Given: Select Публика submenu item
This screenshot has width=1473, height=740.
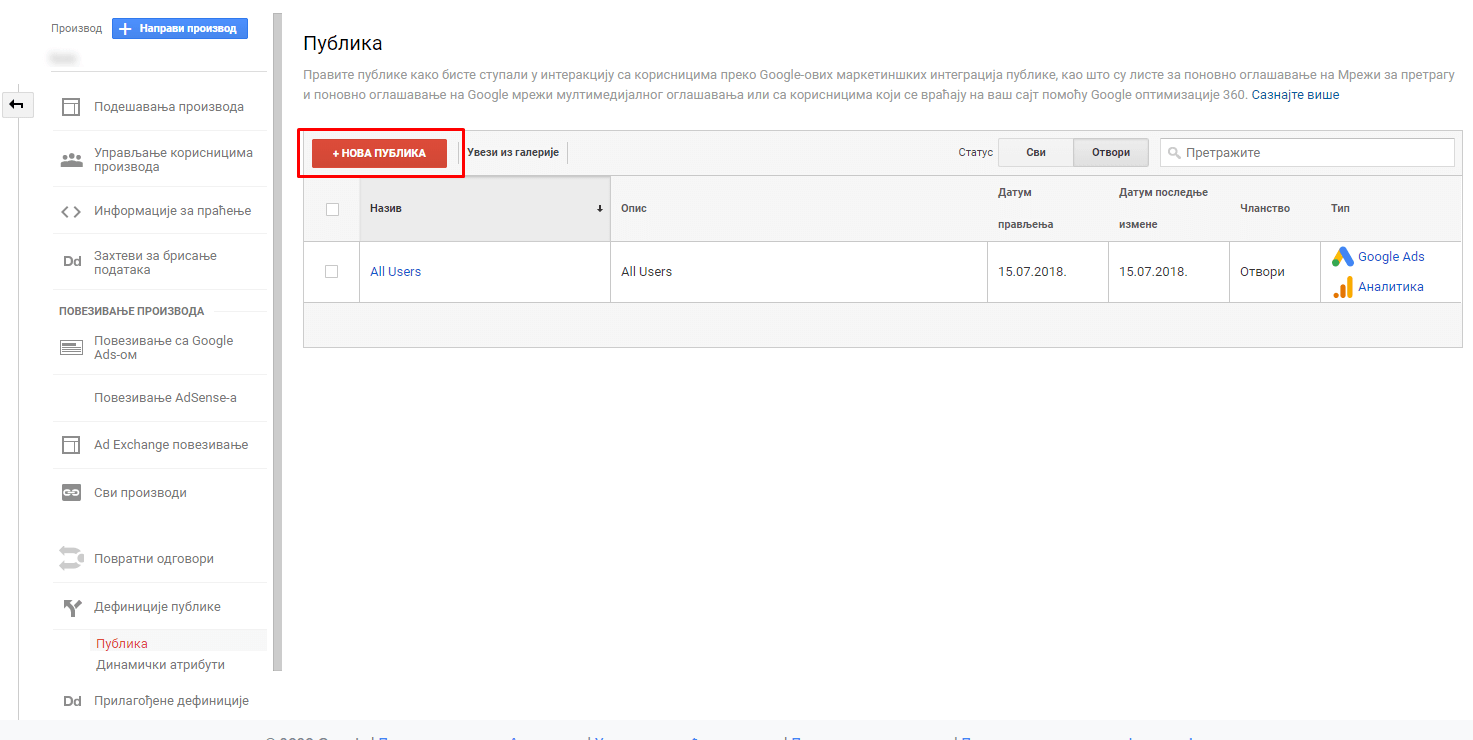Looking at the screenshot, I should click(122, 644).
